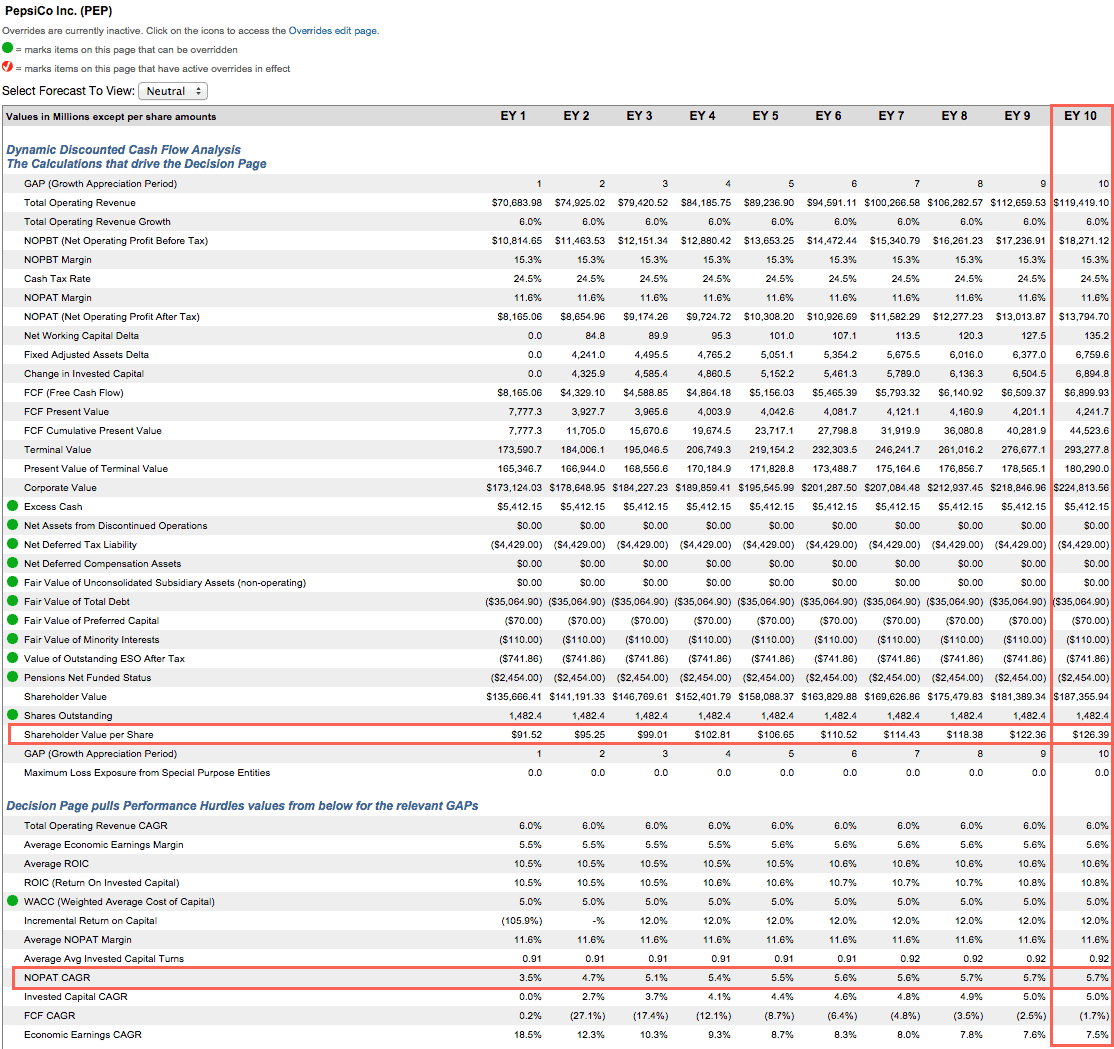Click the Dynamic Discounted Cash Flow Analysis heading
The image size is (1114, 1049).
tap(124, 150)
